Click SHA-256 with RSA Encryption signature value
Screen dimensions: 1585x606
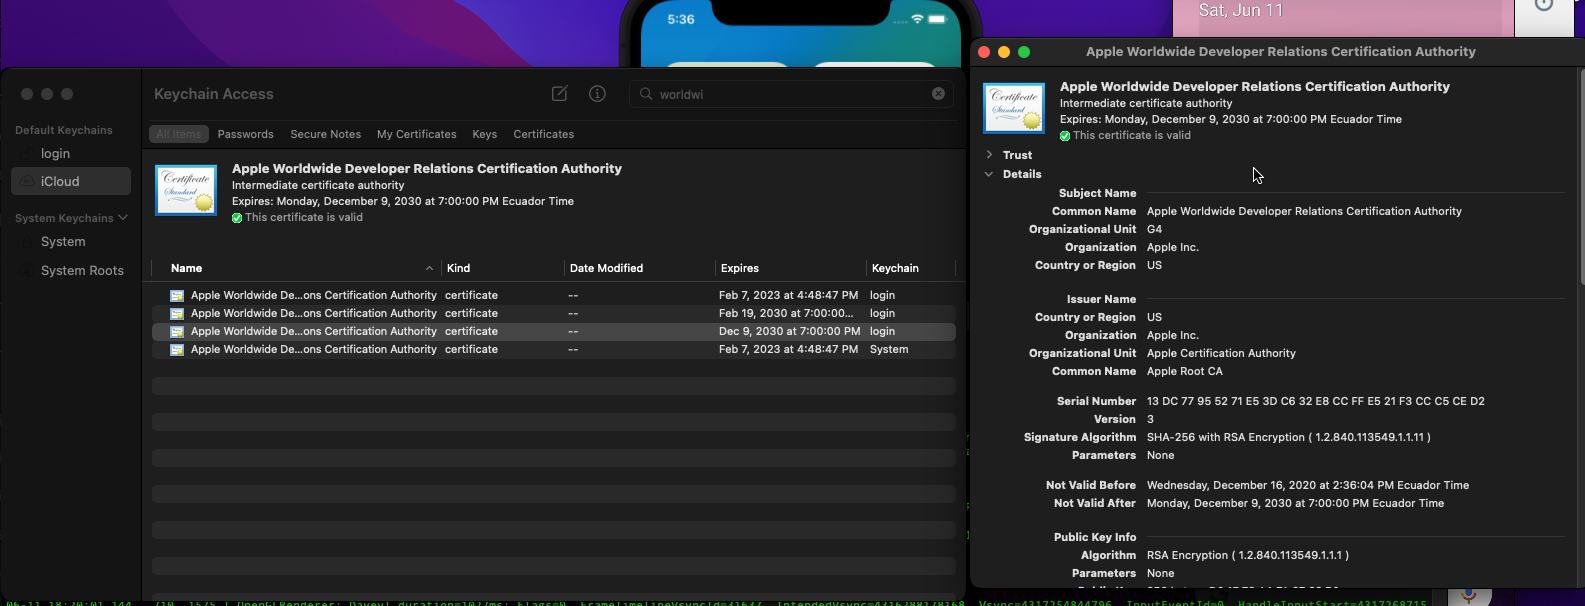click(x=1288, y=437)
